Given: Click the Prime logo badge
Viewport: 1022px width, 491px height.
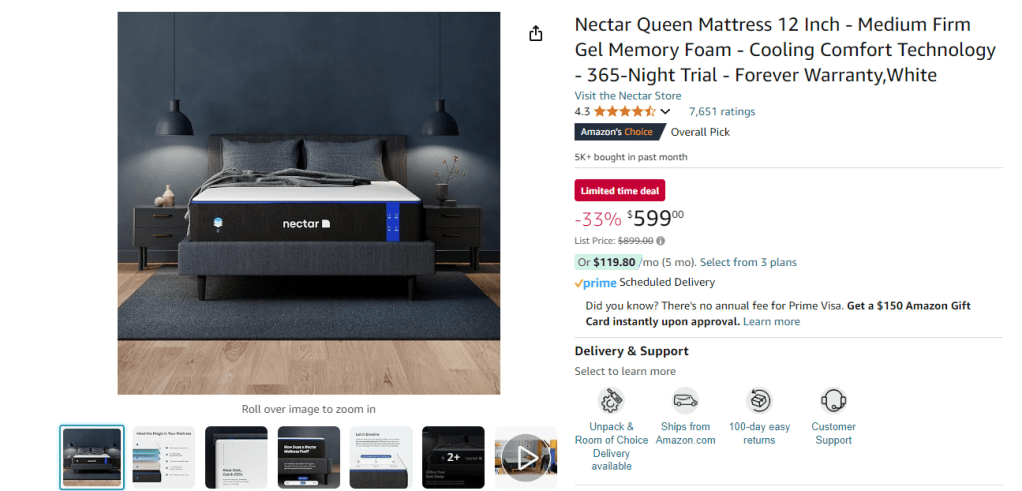Looking at the screenshot, I should tap(595, 283).
